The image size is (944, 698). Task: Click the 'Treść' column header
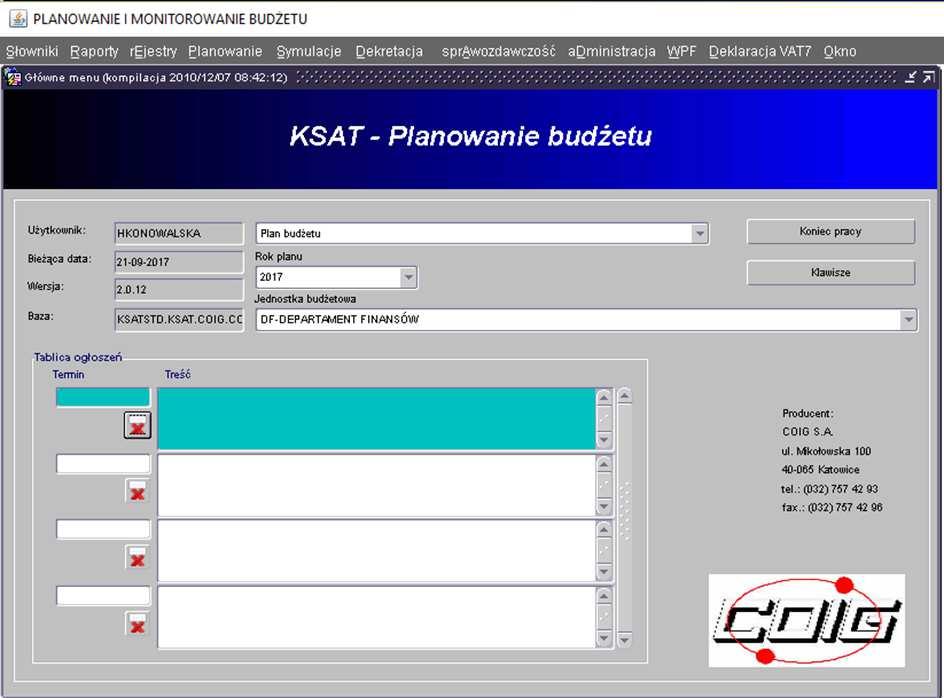pos(178,375)
